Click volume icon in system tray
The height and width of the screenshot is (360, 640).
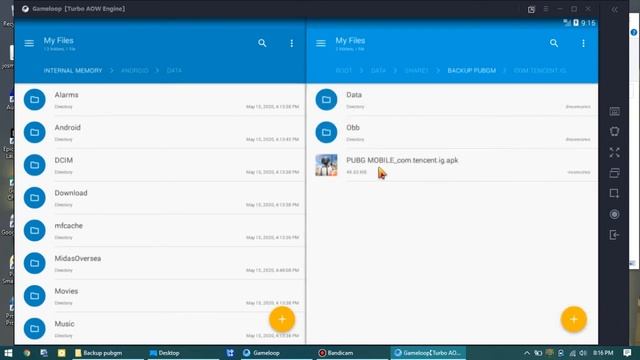pyautogui.click(x=583, y=353)
